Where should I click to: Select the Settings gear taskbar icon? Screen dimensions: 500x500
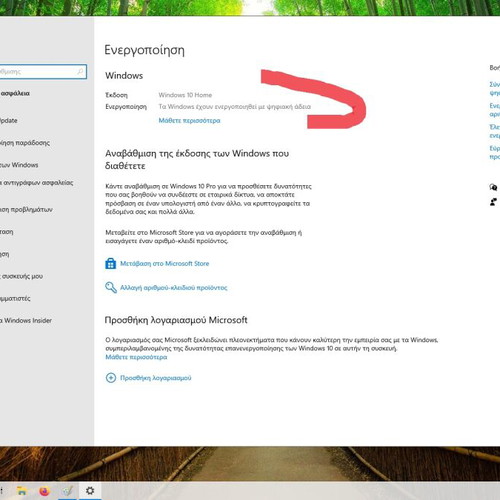coord(90,491)
